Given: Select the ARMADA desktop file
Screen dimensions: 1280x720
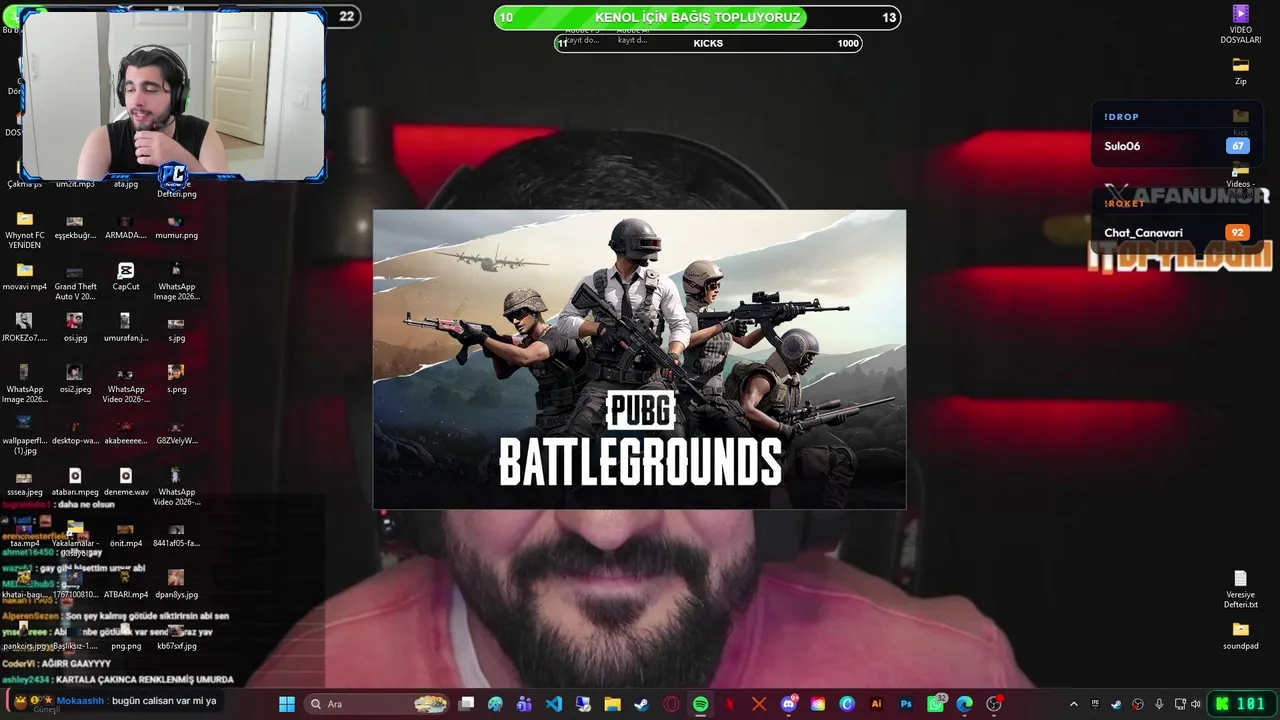Looking at the screenshot, I should [126, 226].
